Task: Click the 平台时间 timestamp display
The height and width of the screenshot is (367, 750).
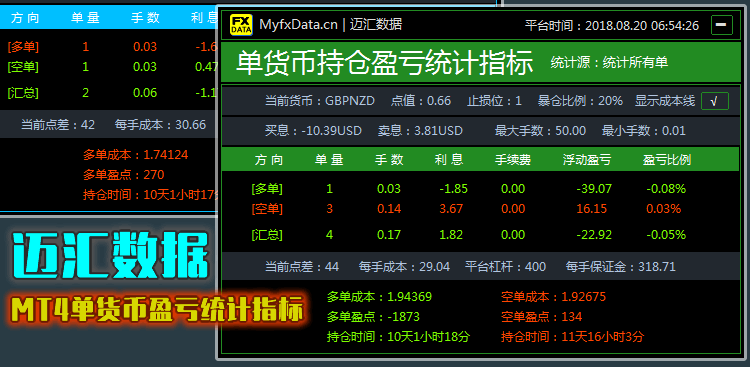Action: (x=612, y=25)
